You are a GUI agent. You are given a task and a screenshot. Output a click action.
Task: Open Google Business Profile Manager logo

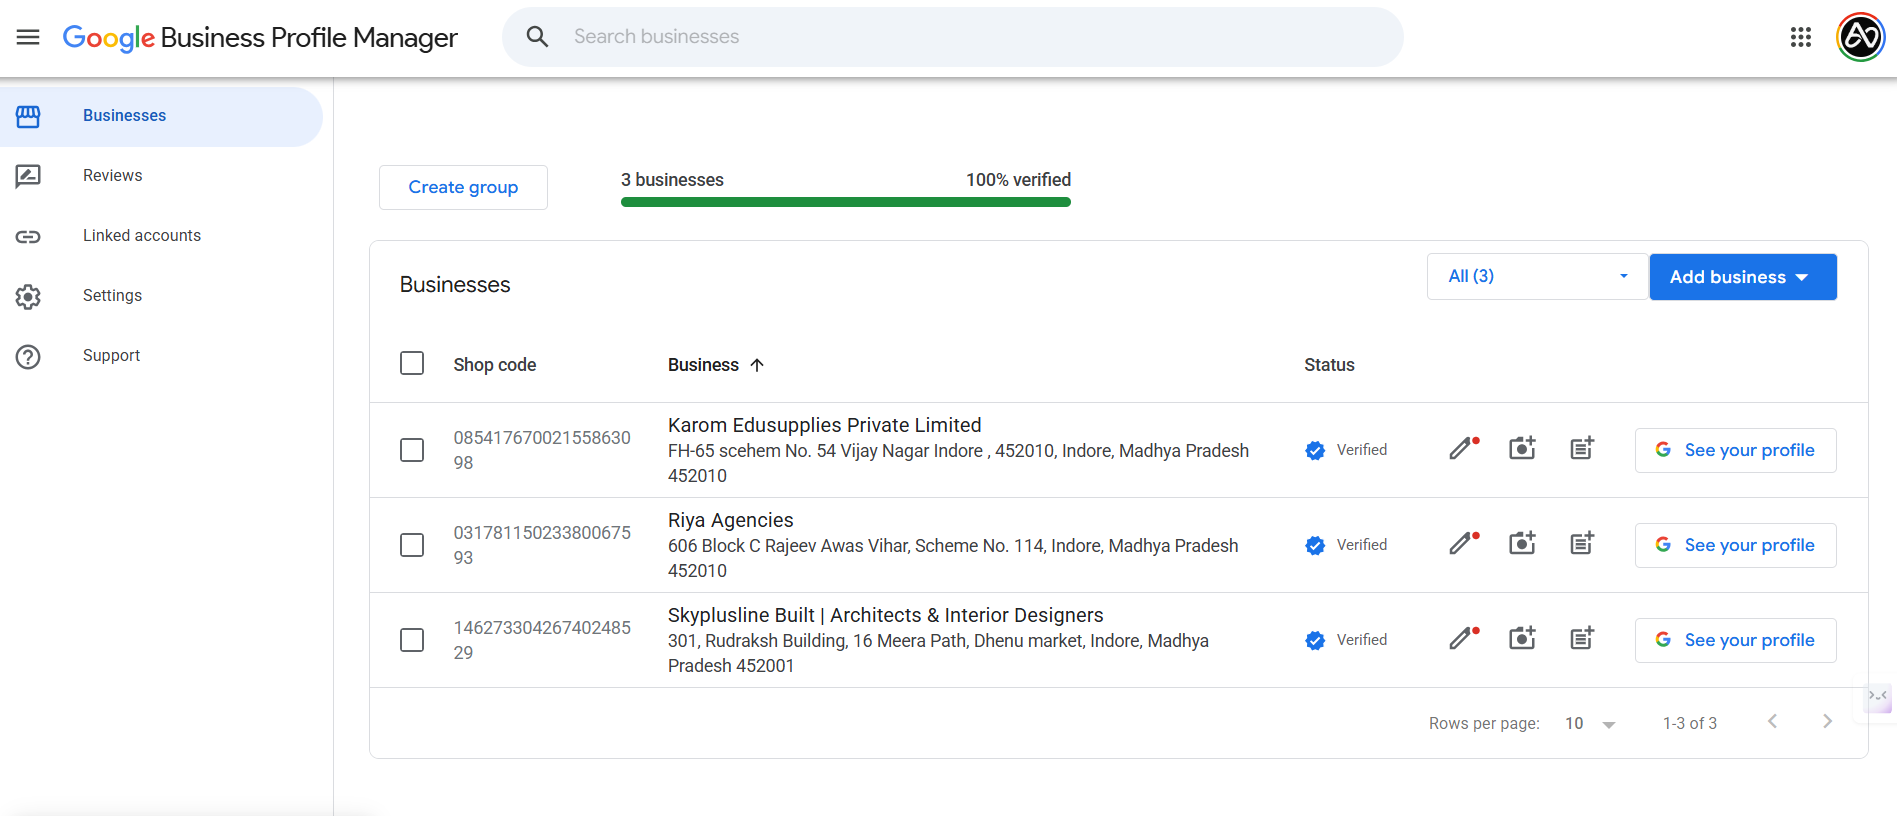pyautogui.click(x=260, y=38)
